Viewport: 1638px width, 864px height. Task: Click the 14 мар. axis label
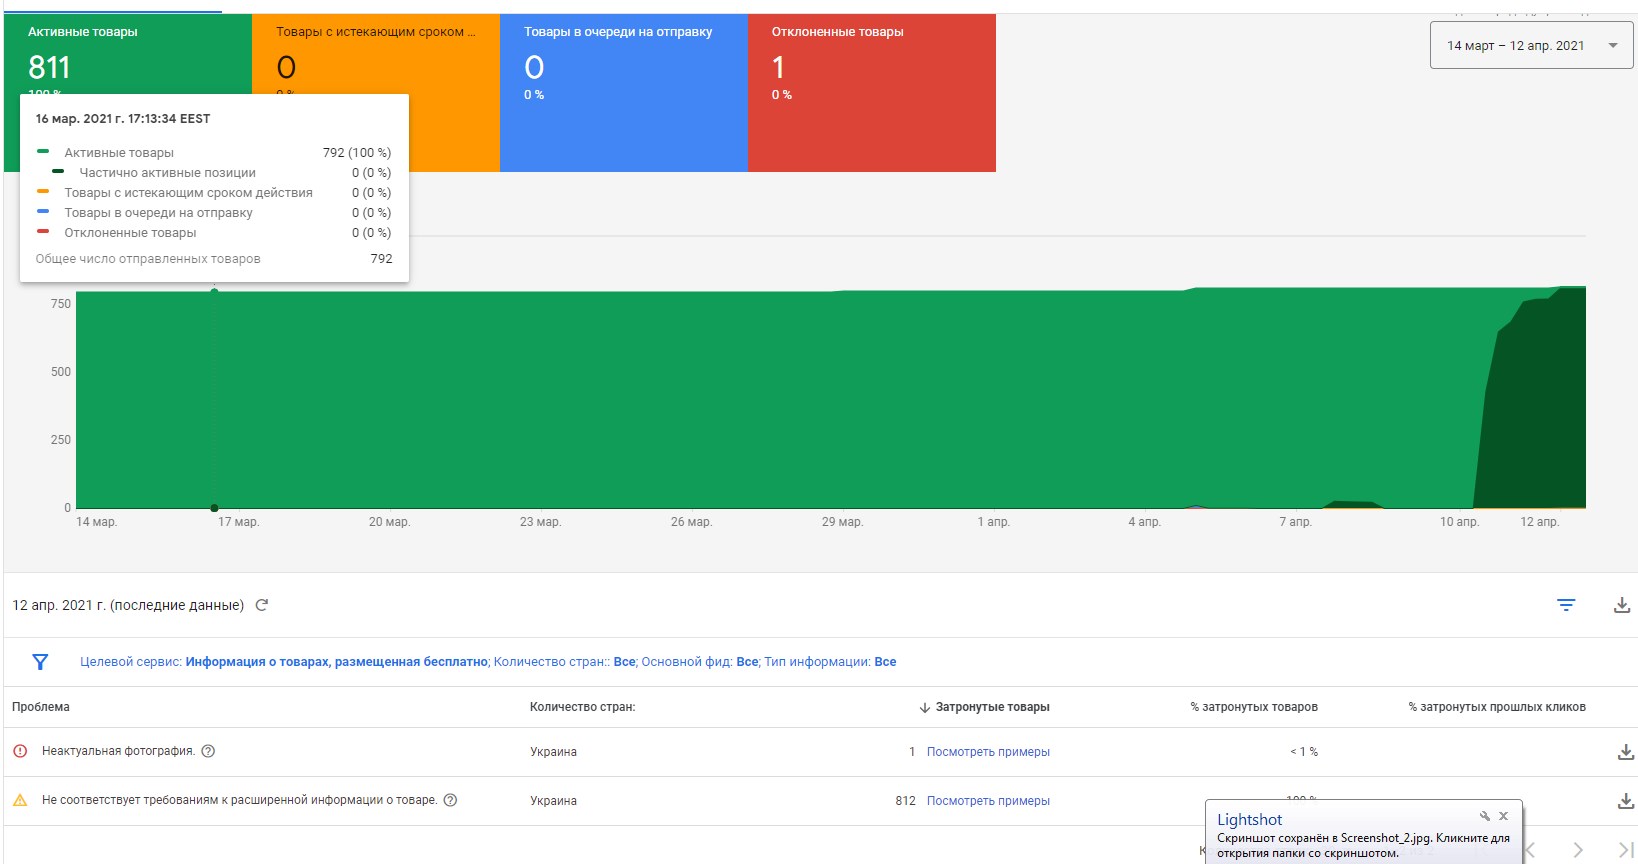click(x=96, y=522)
